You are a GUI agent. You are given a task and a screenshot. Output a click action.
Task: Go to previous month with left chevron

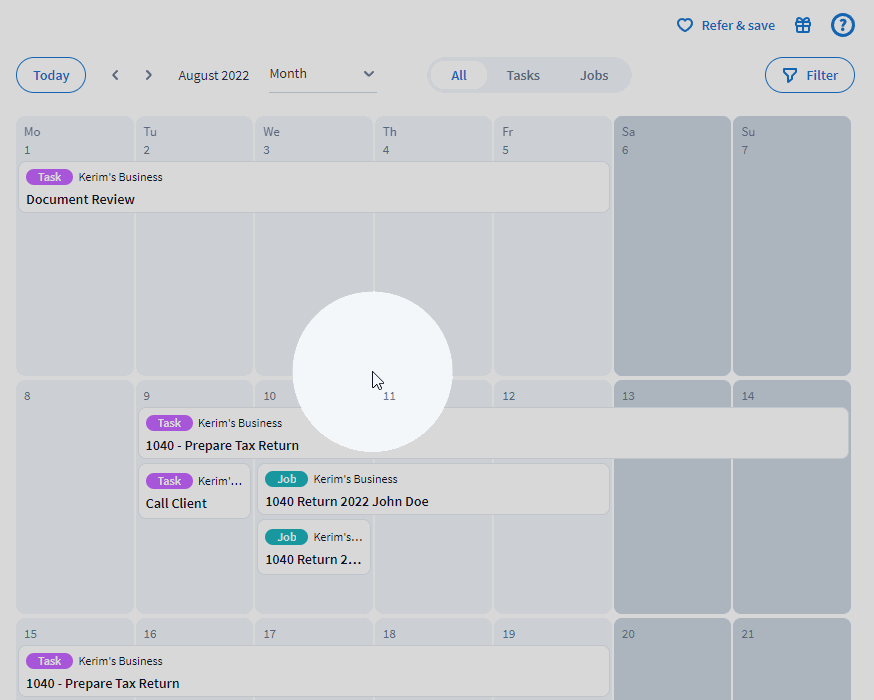[x=115, y=75]
